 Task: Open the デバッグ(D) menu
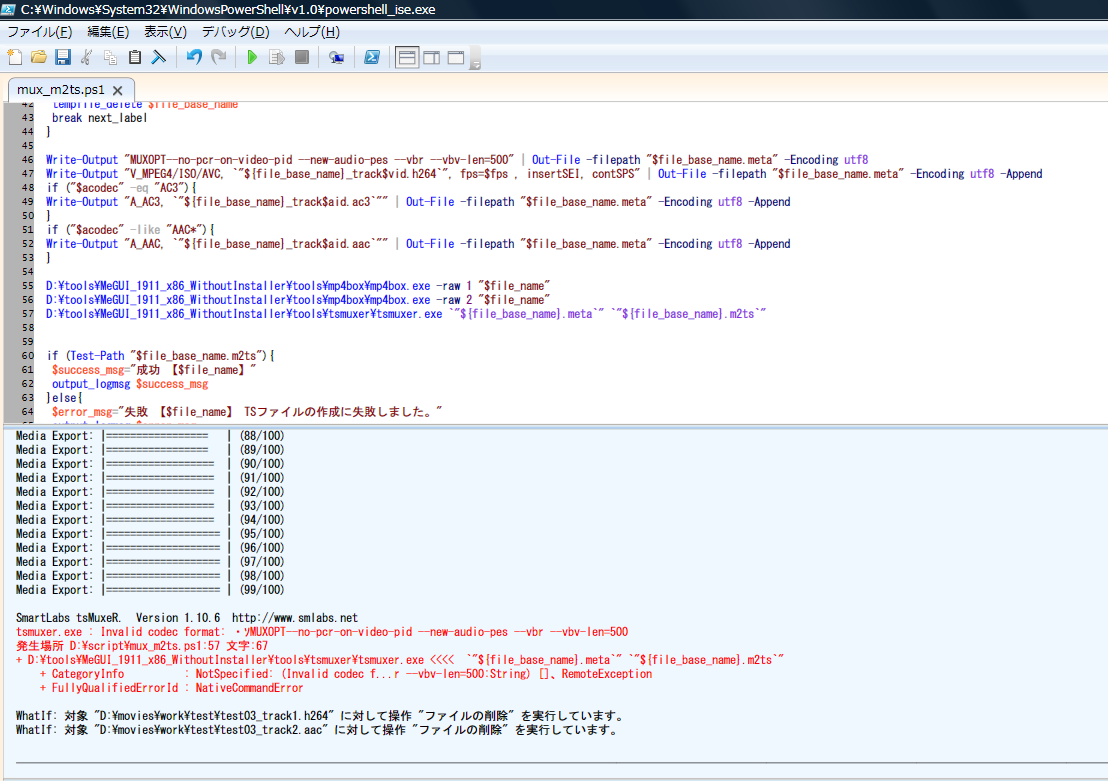click(x=235, y=32)
